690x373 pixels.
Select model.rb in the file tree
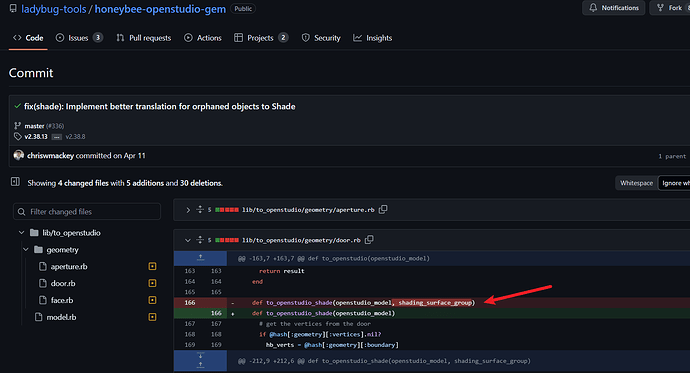[x=61, y=317]
